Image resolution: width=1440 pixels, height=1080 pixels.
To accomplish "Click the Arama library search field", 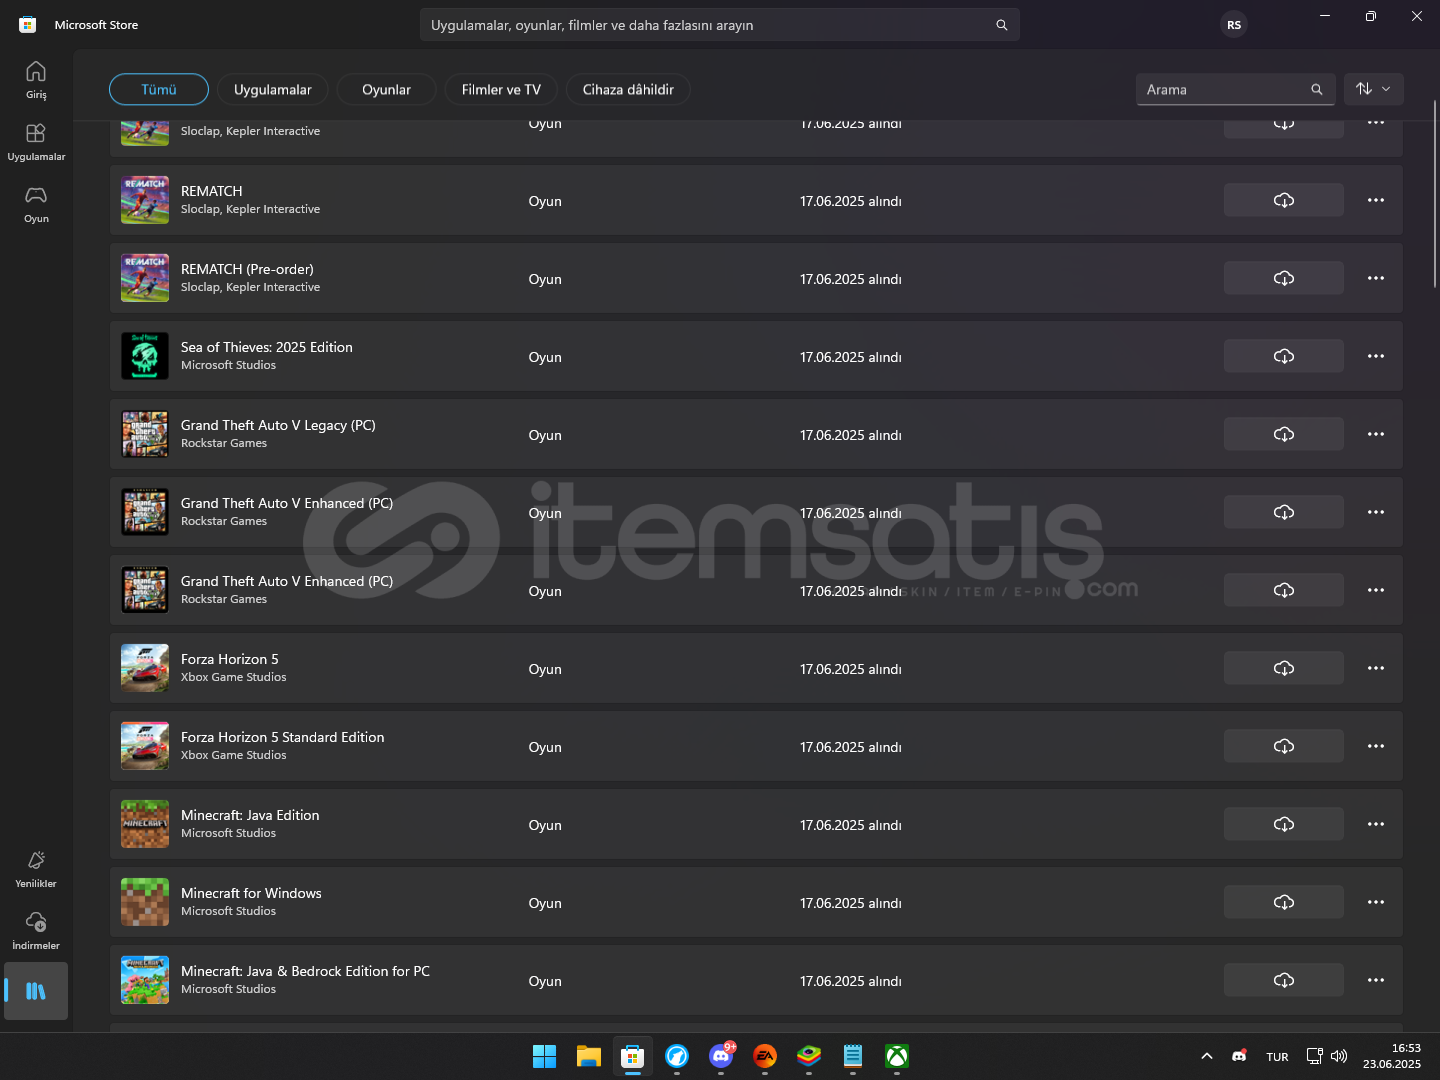I will (1235, 89).
